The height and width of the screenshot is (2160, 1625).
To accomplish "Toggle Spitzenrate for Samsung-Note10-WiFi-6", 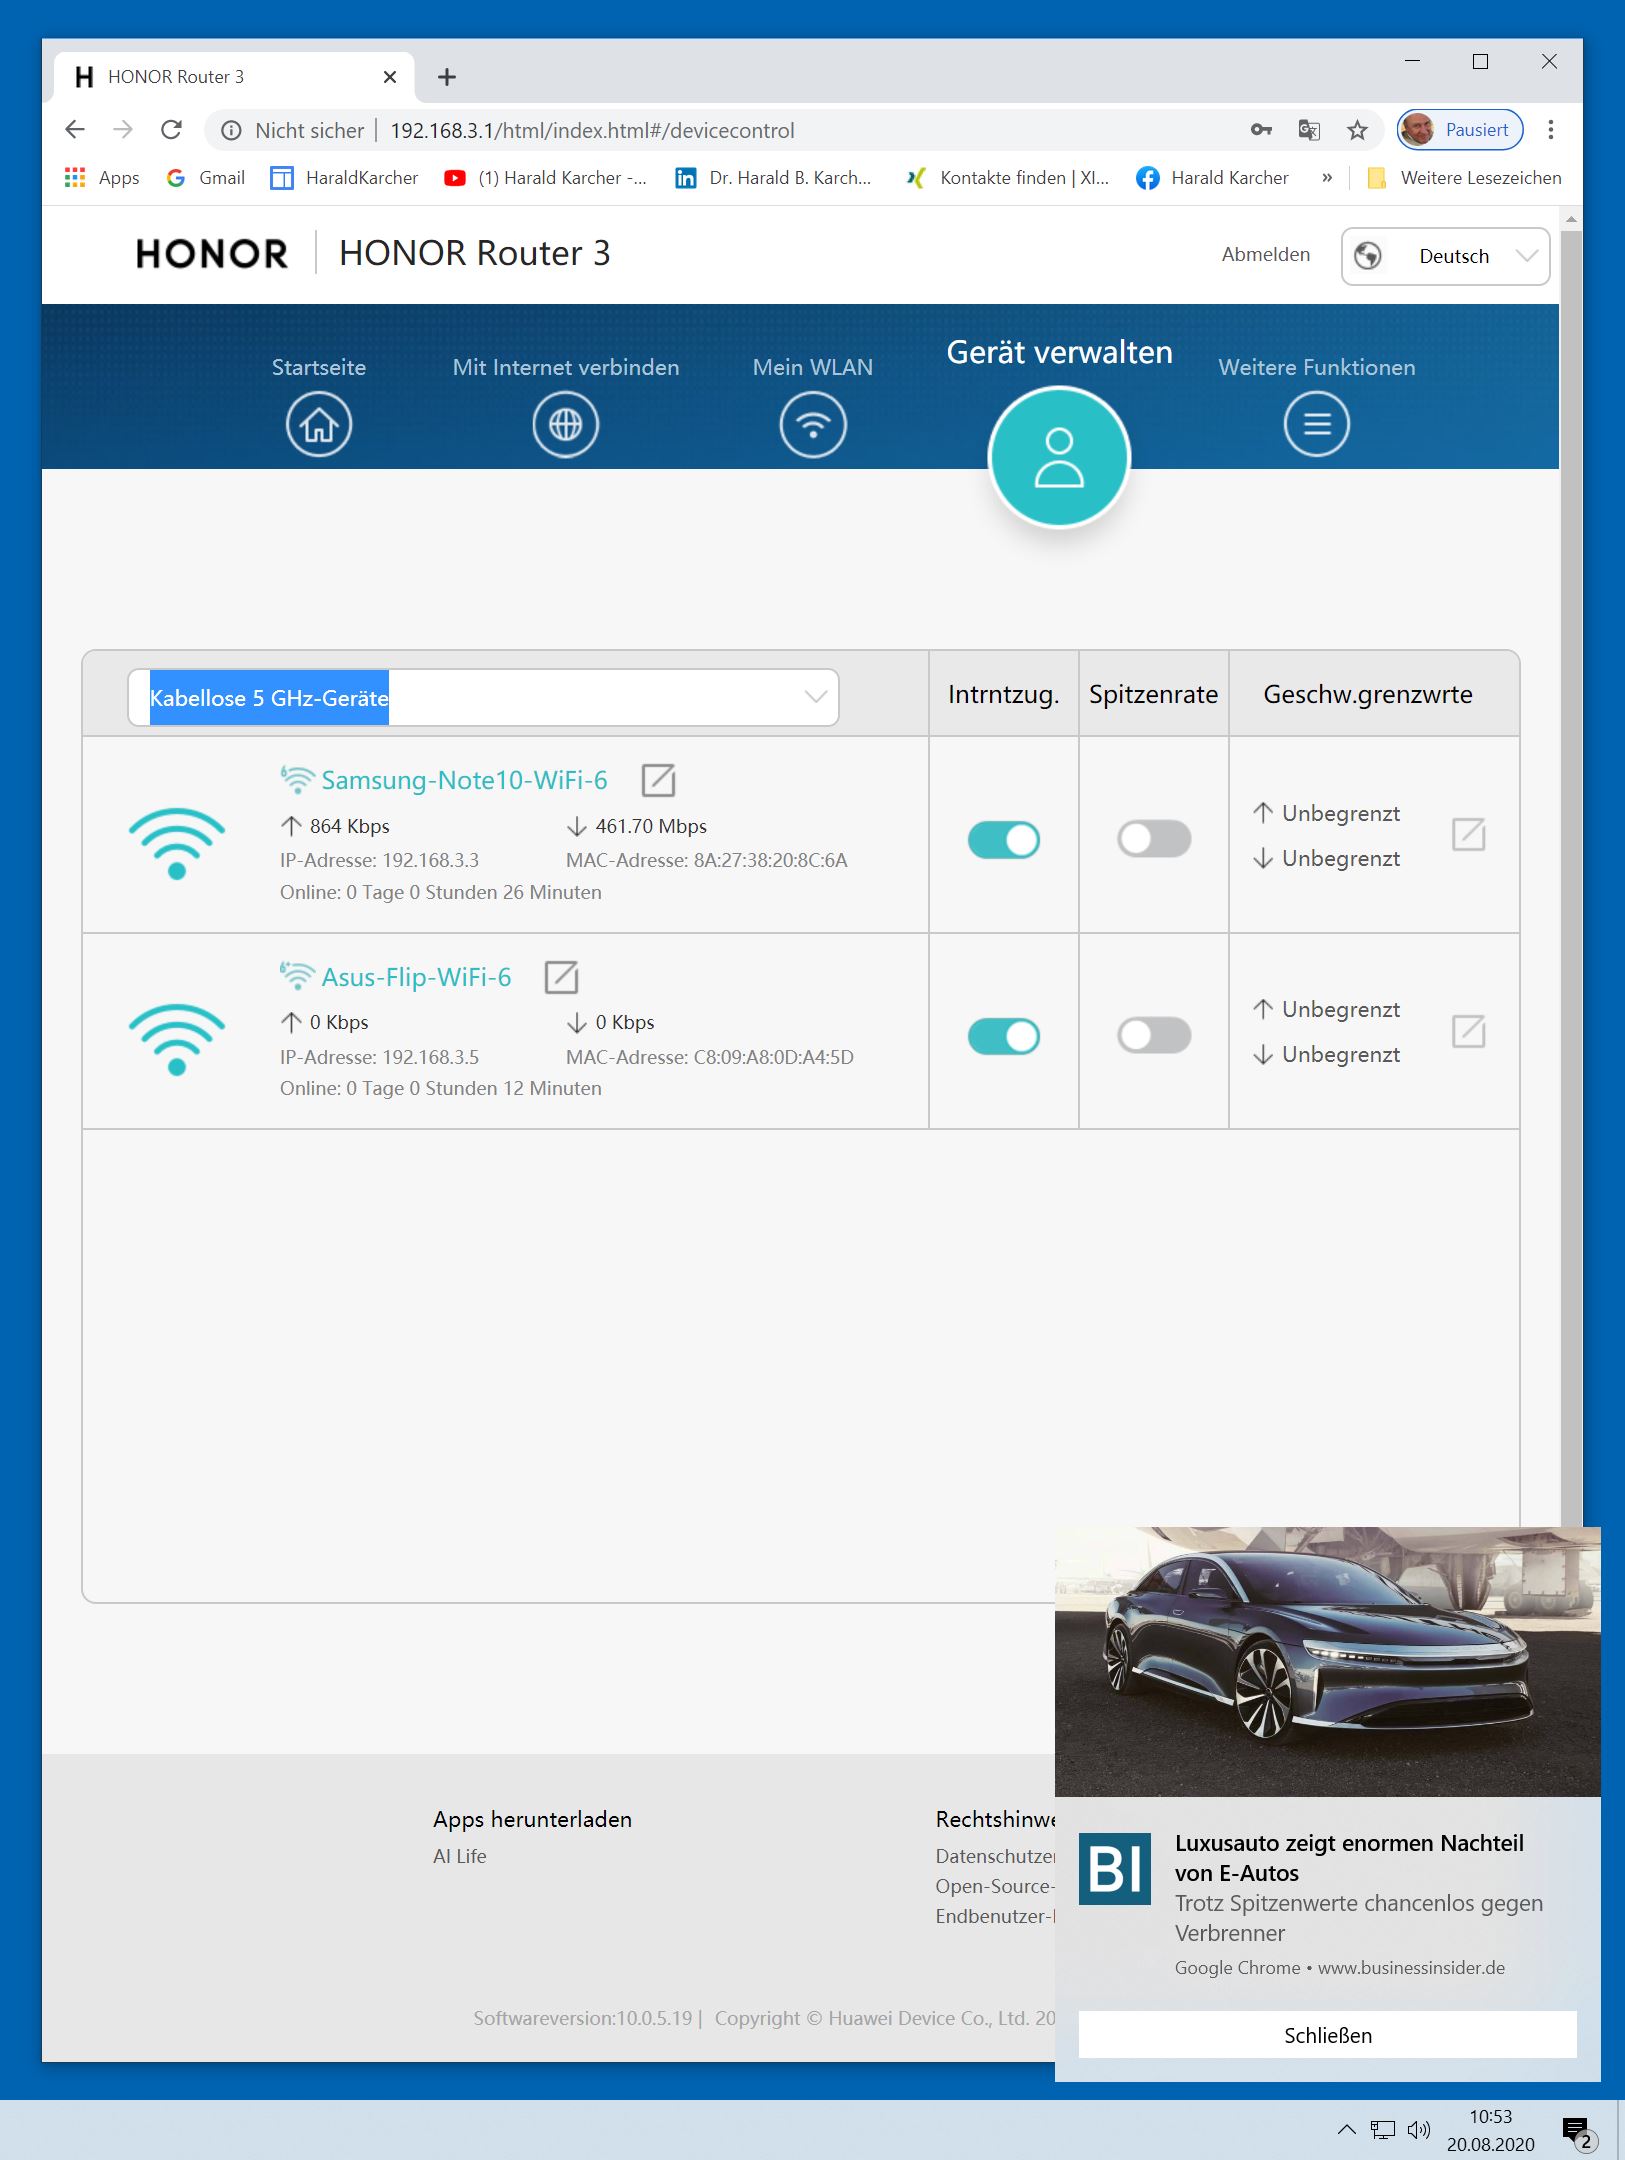I will tap(1154, 839).
